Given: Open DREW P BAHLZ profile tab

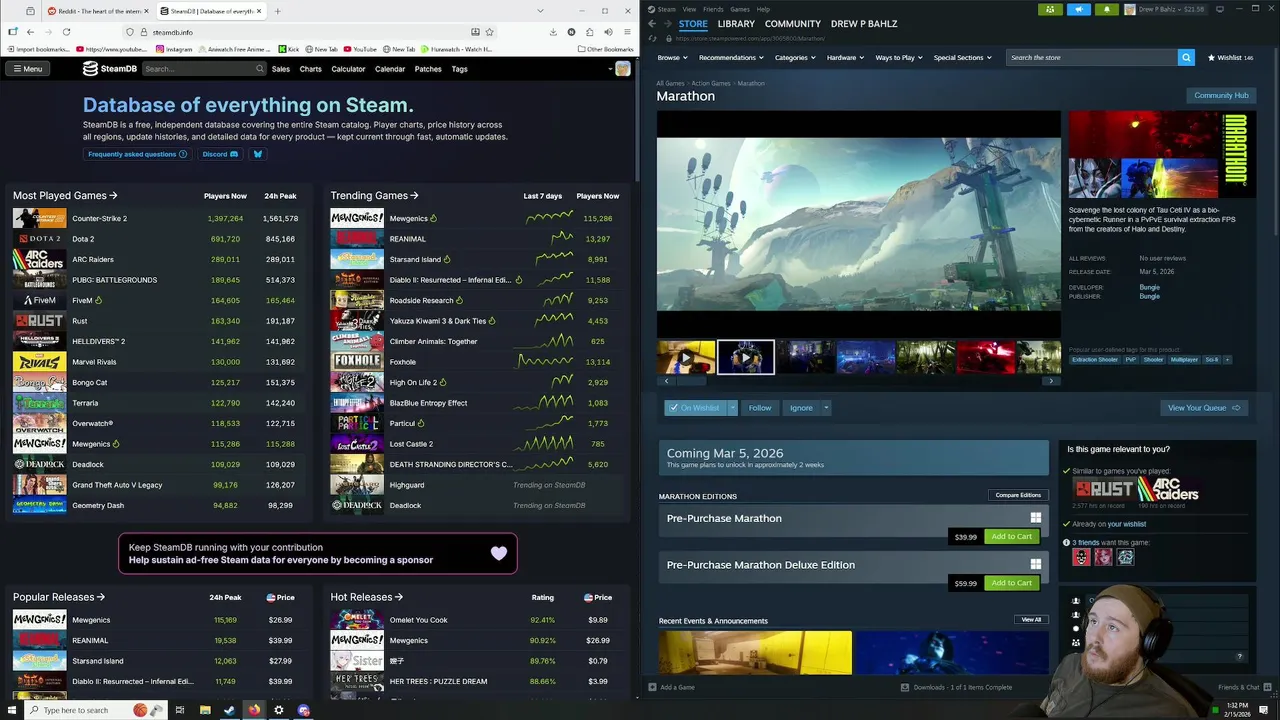Looking at the screenshot, I should point(864,24).
